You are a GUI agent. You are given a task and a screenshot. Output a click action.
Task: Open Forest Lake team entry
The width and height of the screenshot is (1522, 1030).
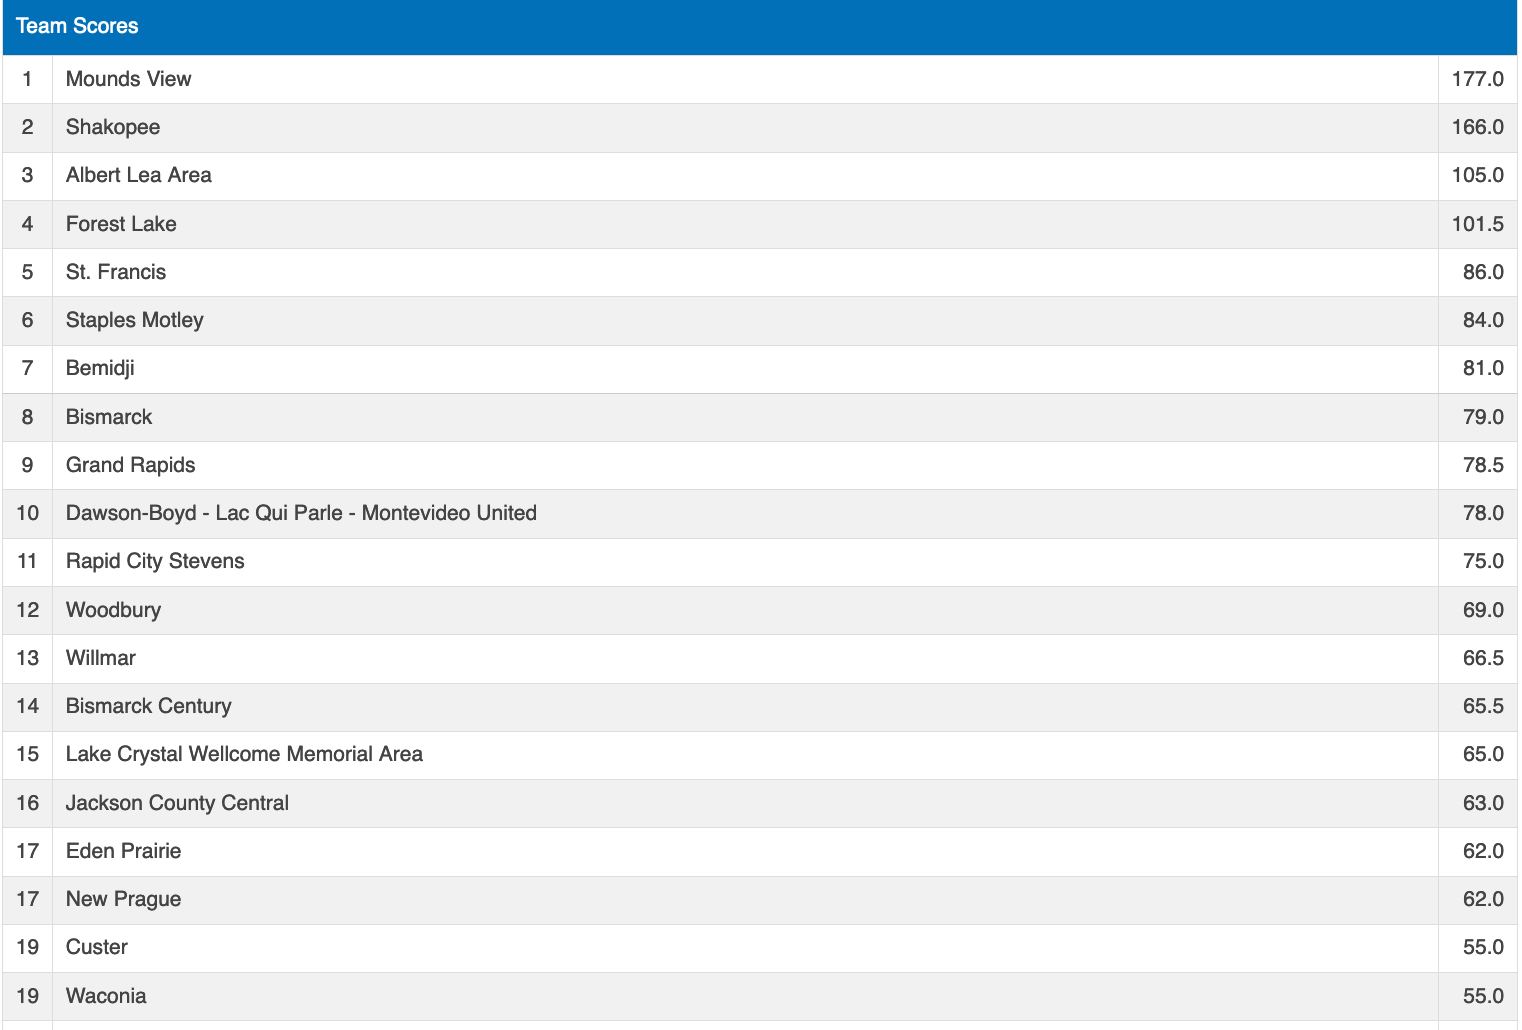(x=121, y=224)
